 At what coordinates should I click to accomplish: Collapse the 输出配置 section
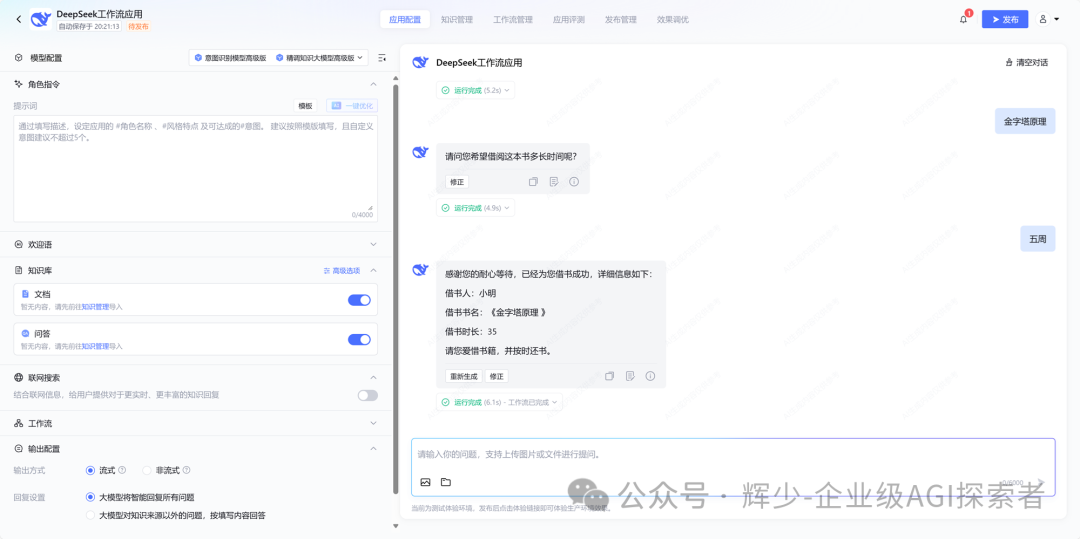pyautogui.click(x=373, y=449)
